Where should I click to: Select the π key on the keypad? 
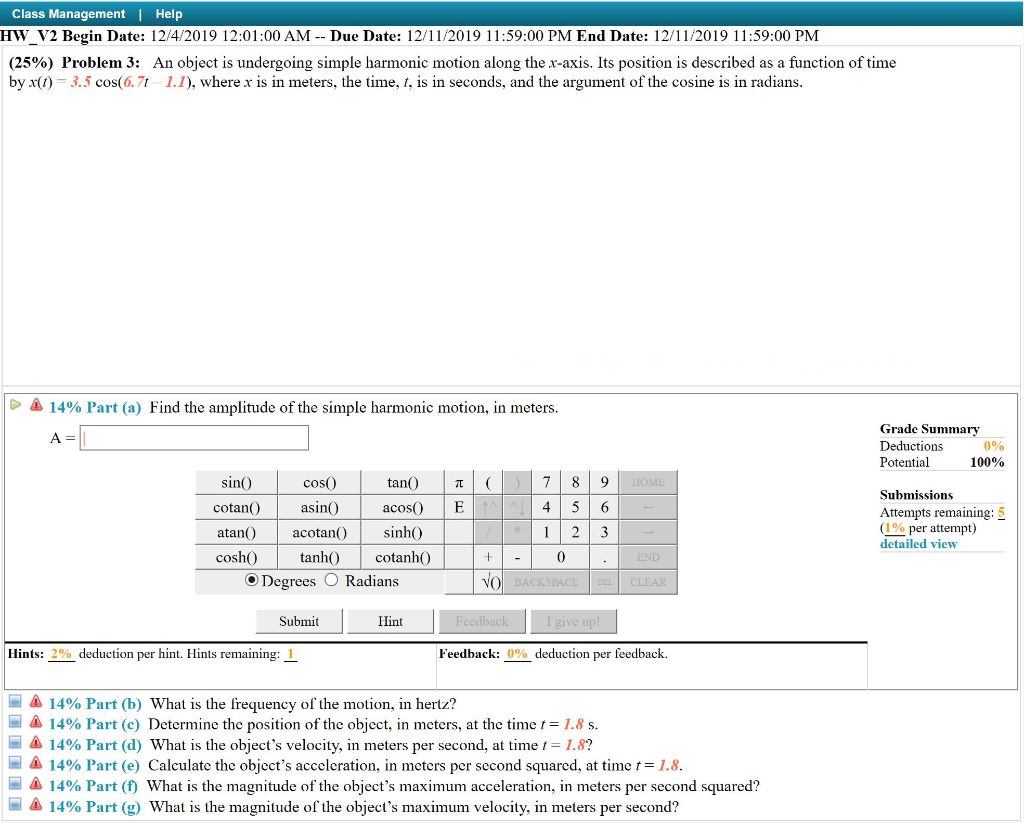click(458, 482)
